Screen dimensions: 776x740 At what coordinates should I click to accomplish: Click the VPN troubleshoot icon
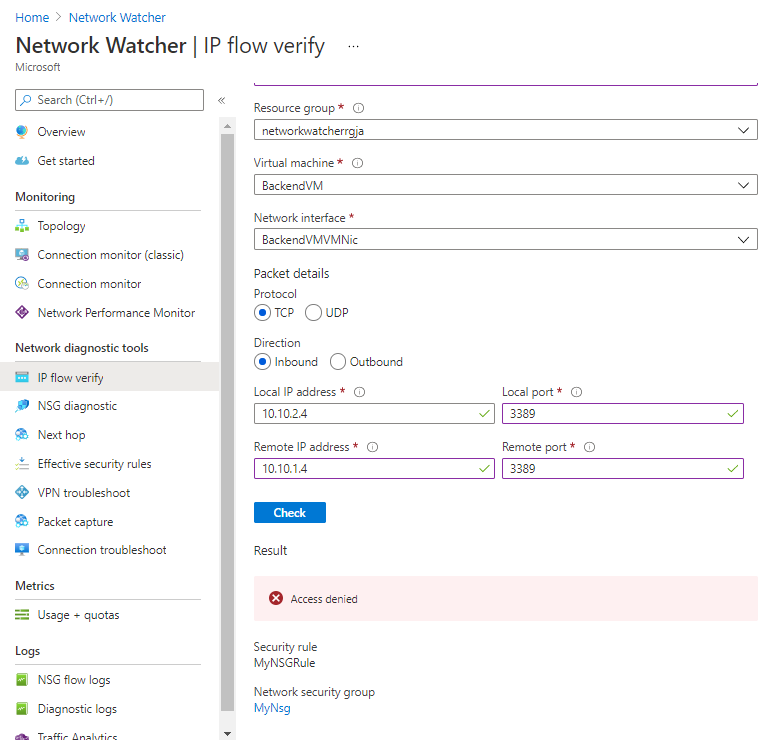point(22,493)
